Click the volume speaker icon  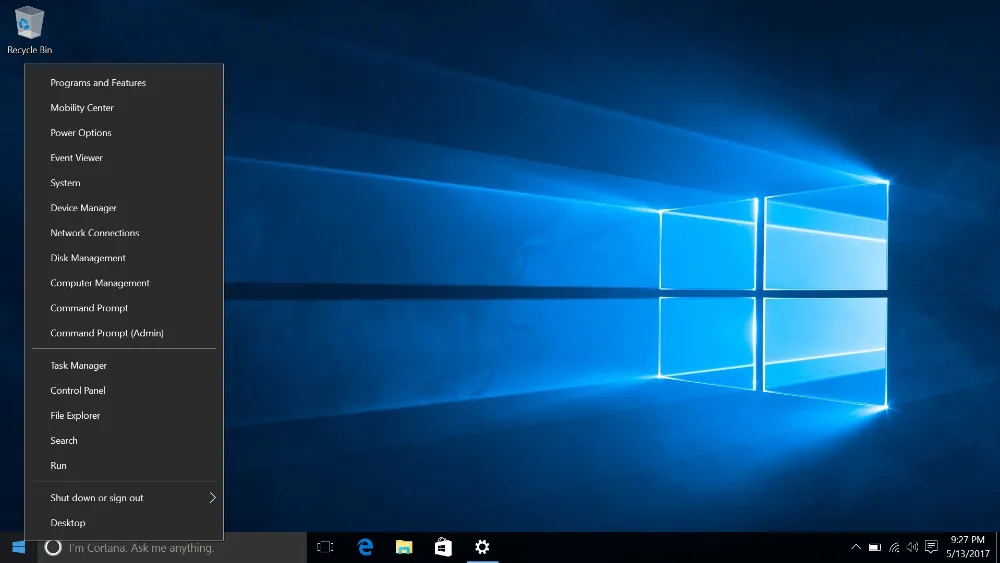point(913,547)
